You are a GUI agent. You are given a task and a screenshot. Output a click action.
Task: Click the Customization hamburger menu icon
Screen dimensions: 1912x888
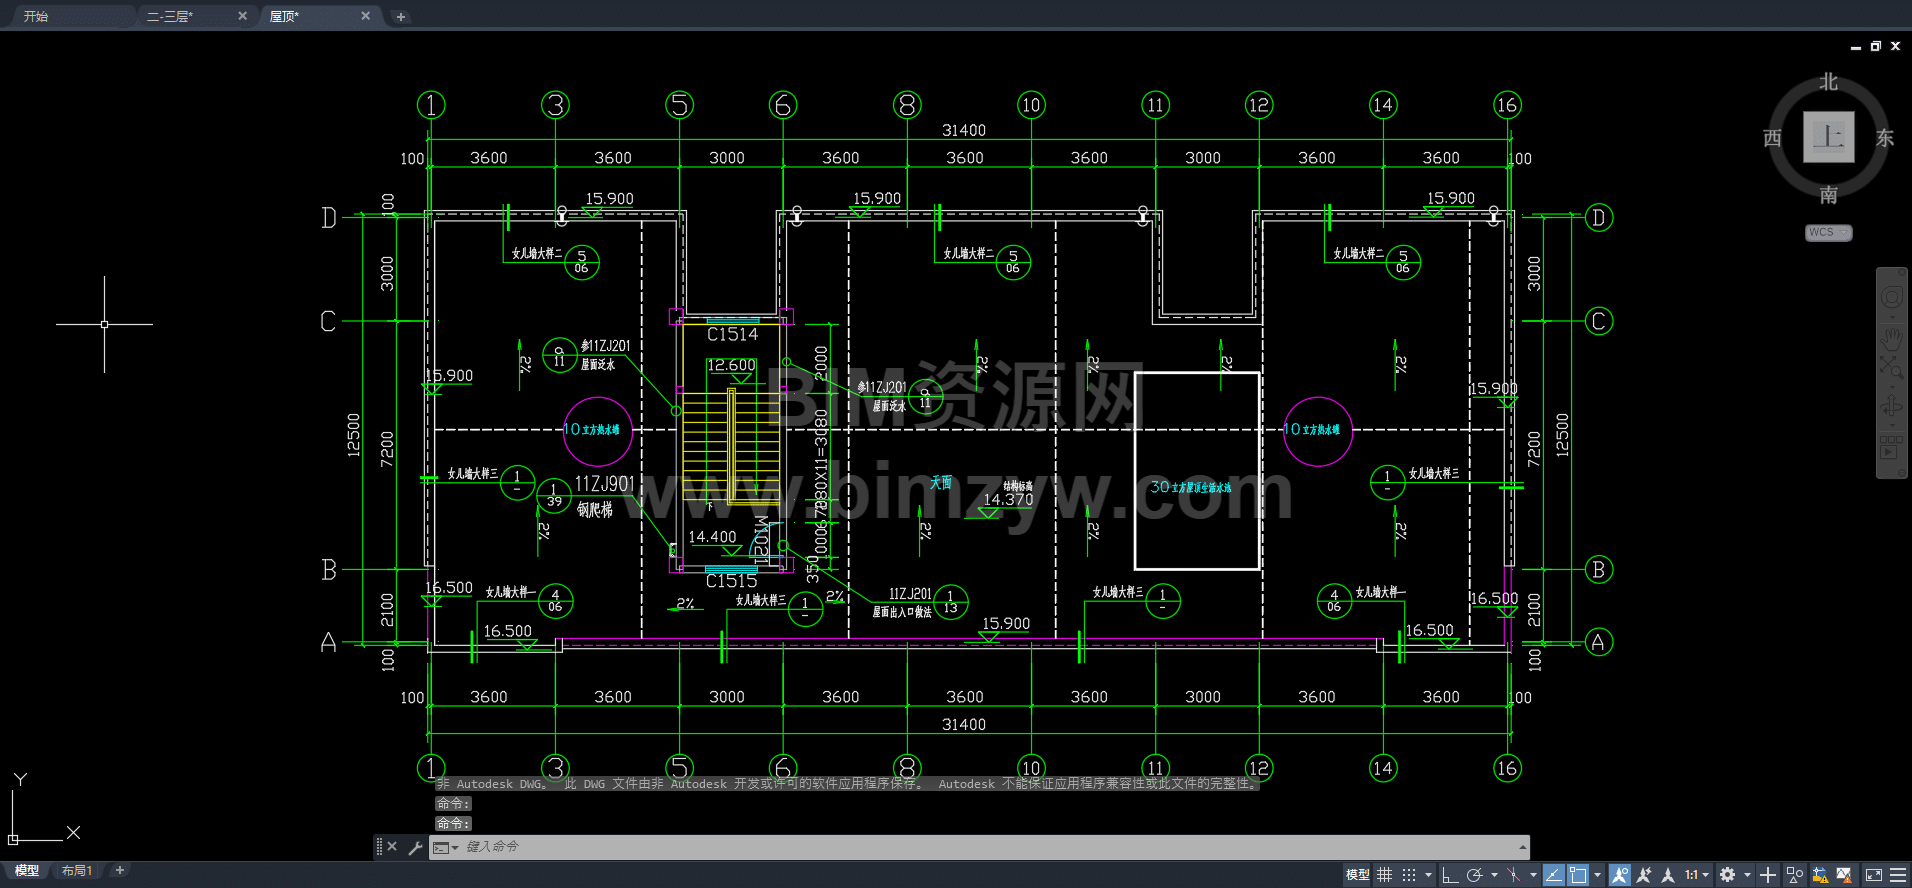tap(1898, 875)
